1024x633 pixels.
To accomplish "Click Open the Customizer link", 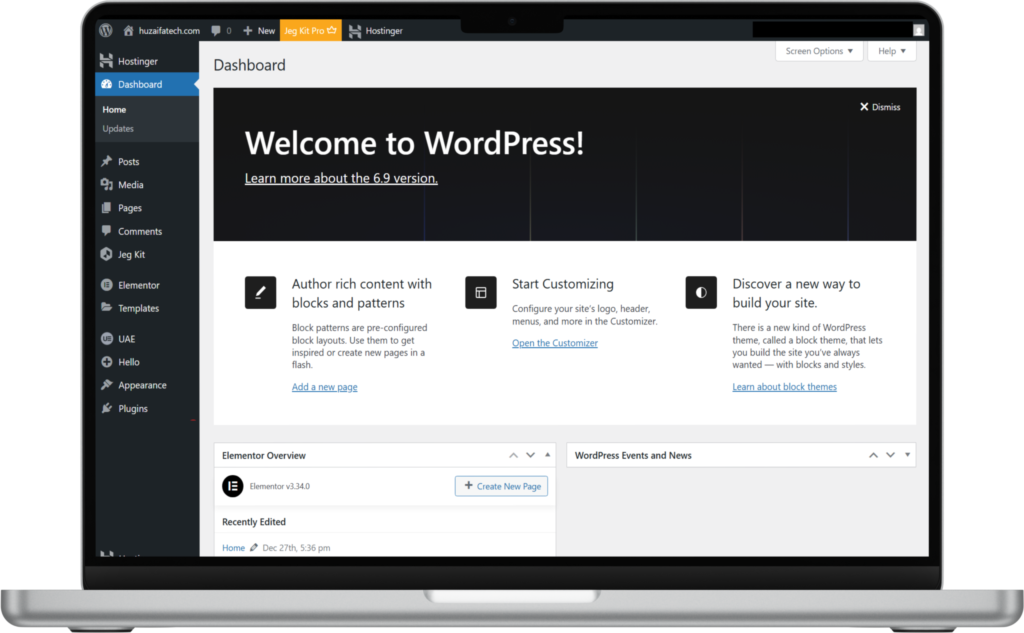I will coord(554,343).
